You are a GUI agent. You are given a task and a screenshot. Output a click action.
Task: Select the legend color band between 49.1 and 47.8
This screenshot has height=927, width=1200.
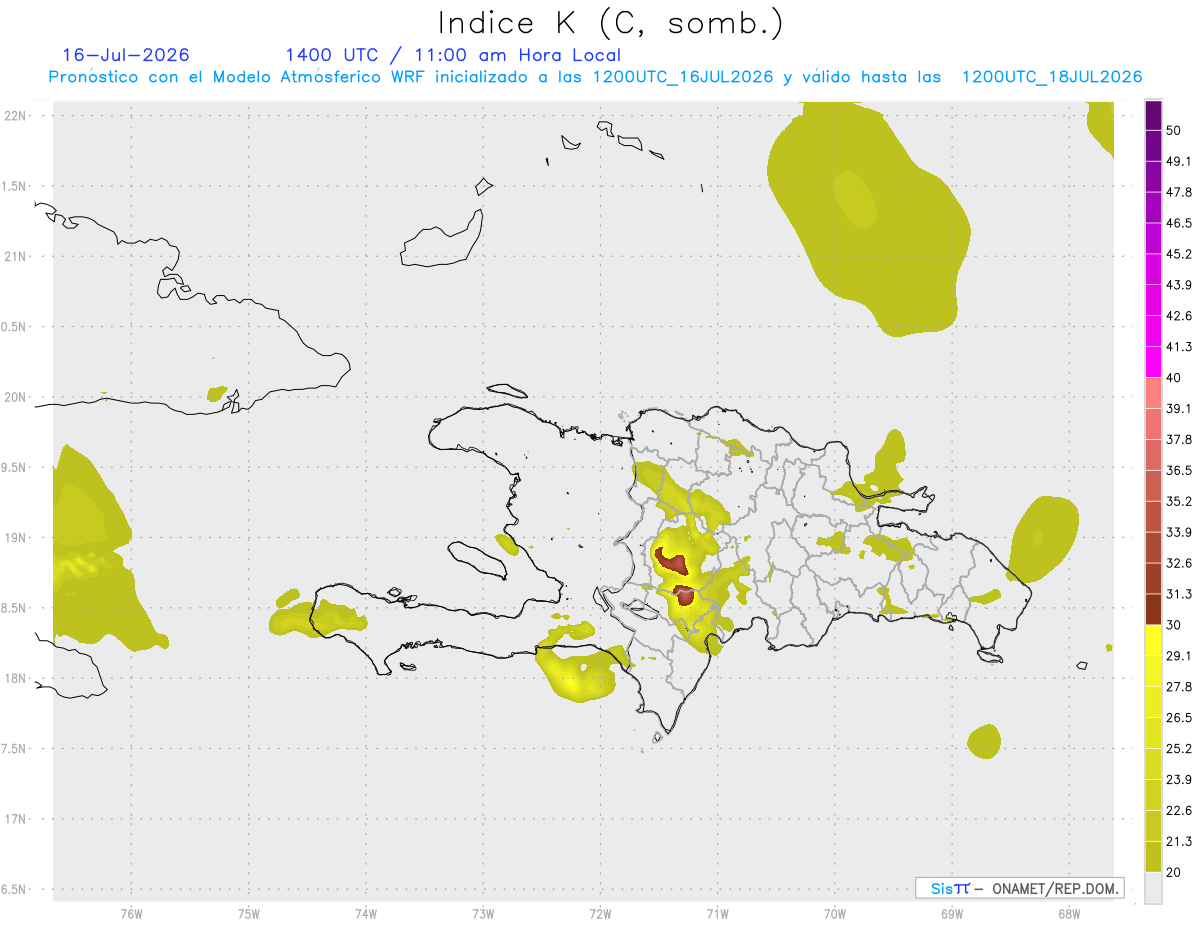1153,177
